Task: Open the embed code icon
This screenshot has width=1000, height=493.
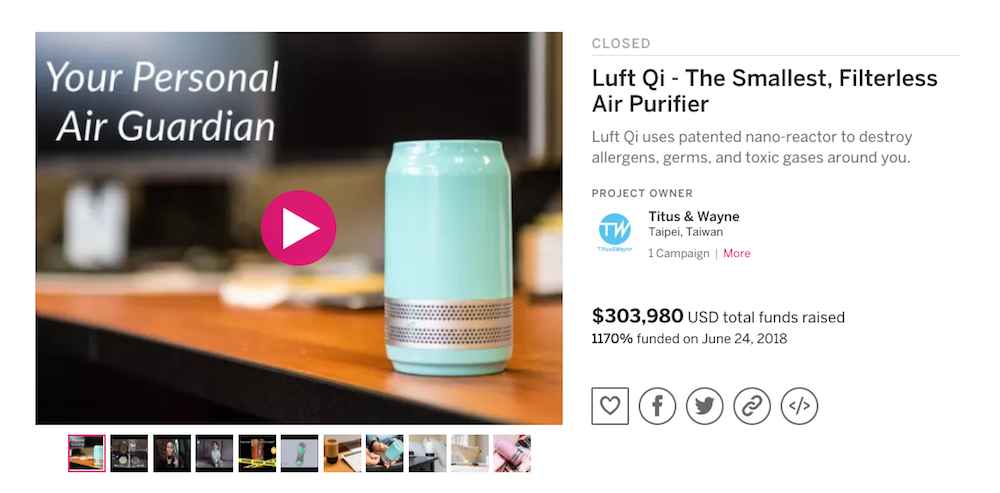Action: point(799,406)
